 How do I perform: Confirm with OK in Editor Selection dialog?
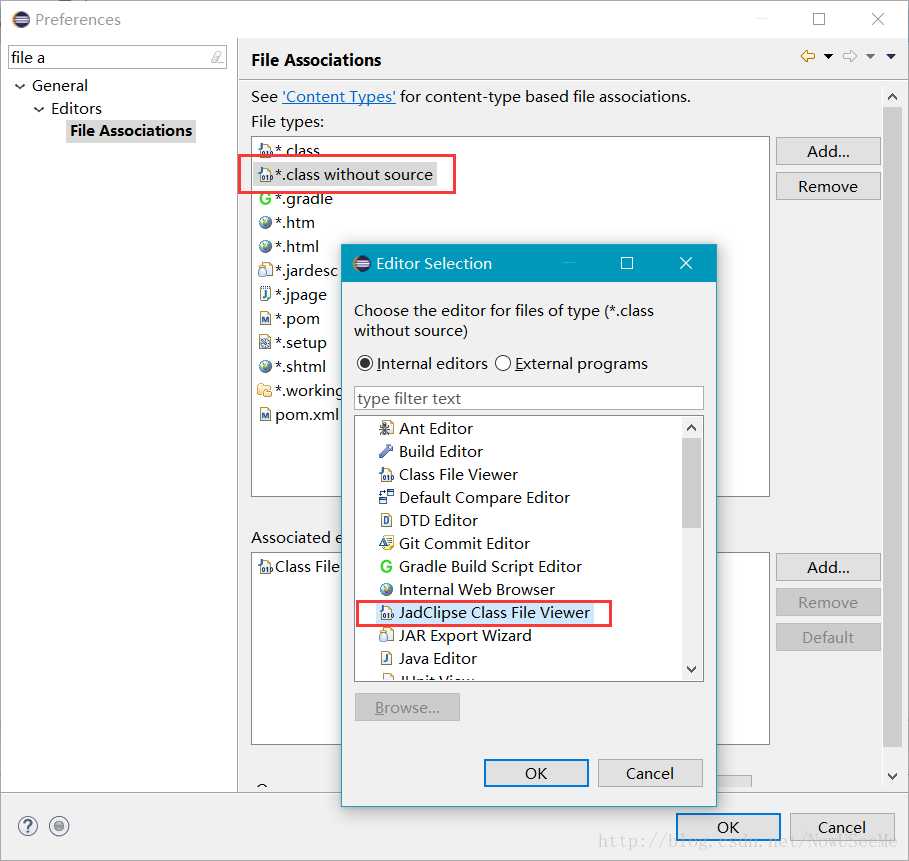coord(536,773)
